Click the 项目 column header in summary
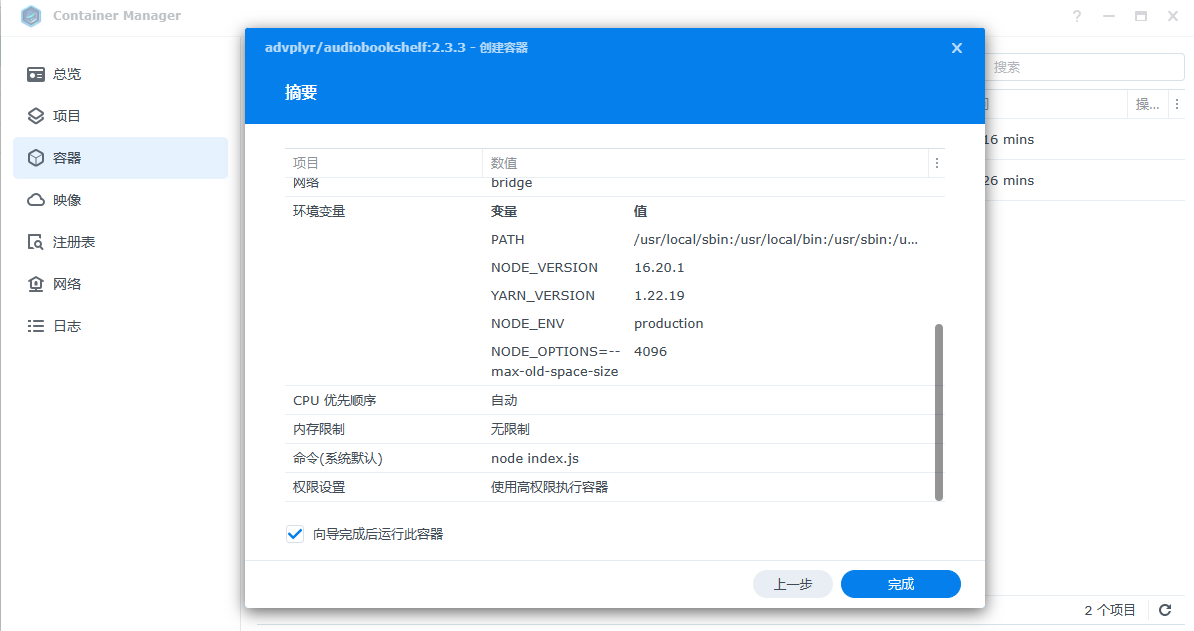The width and height of the screenshot is (1194, 631). (x=306, y=163)
